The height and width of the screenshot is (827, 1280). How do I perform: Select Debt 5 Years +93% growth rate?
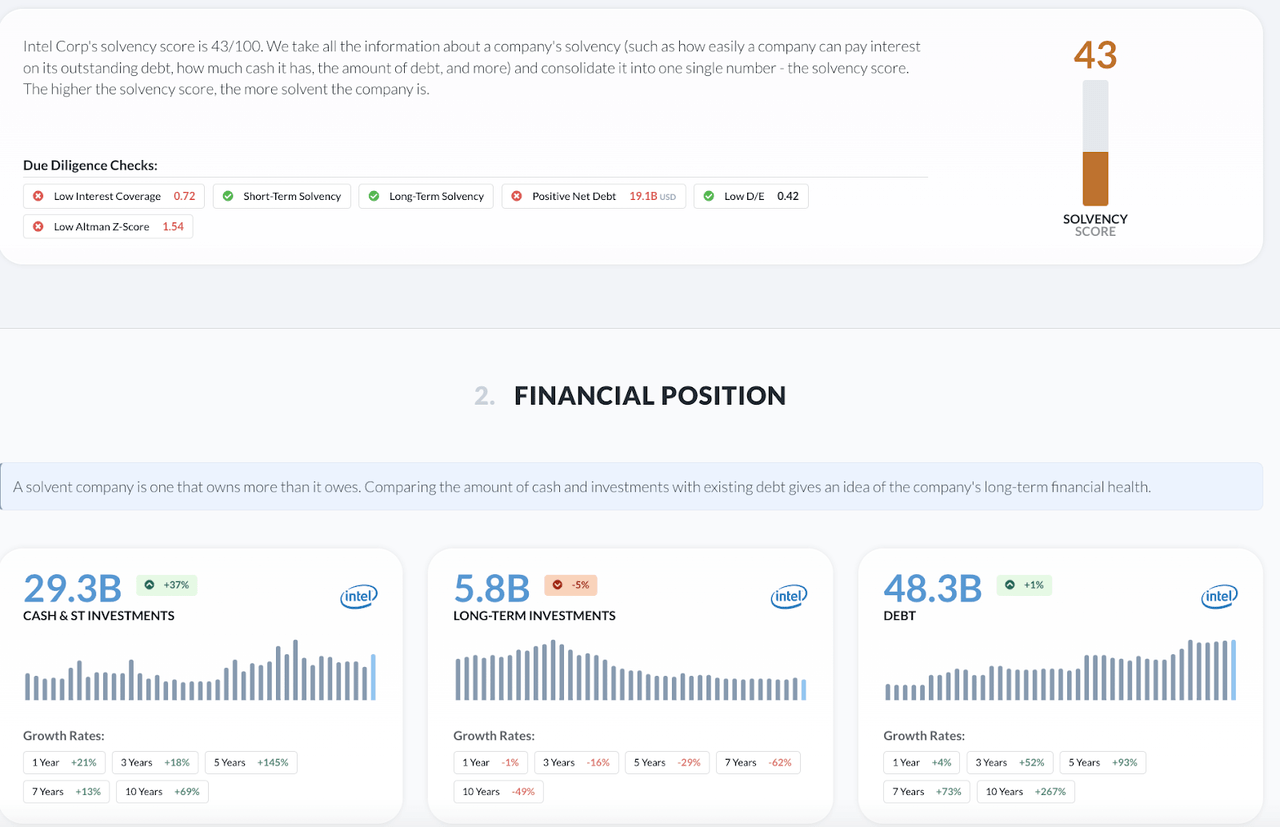pyautogui.click(x=1103, y=762)
